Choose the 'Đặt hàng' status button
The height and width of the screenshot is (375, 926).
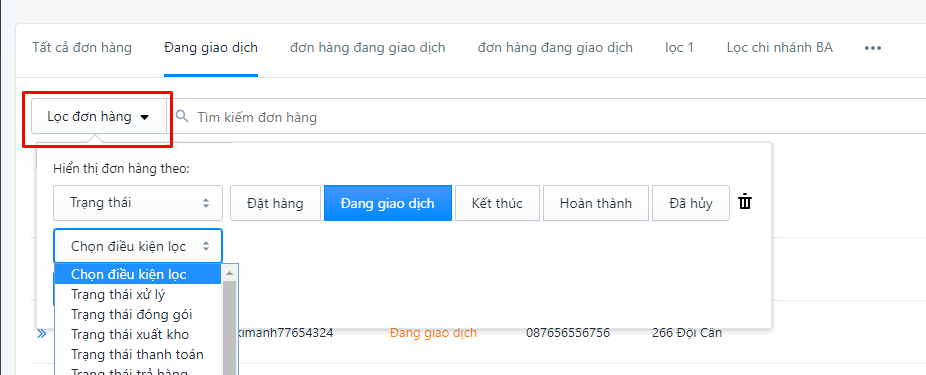pos(275,203)
